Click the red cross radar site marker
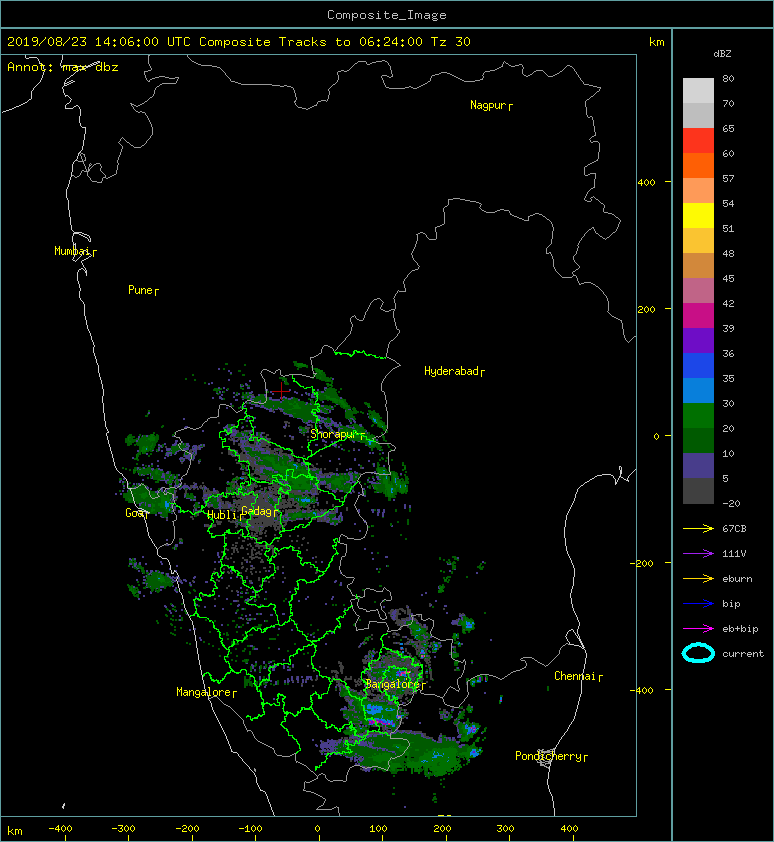Viewport: 774px width, 842px height. pos(281,391)
